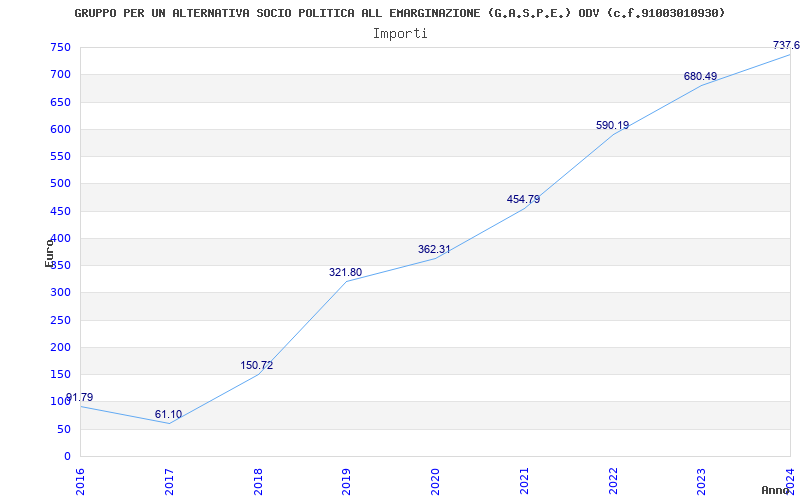
Task: Click the data label 680.49
Action: click(701, 77)
